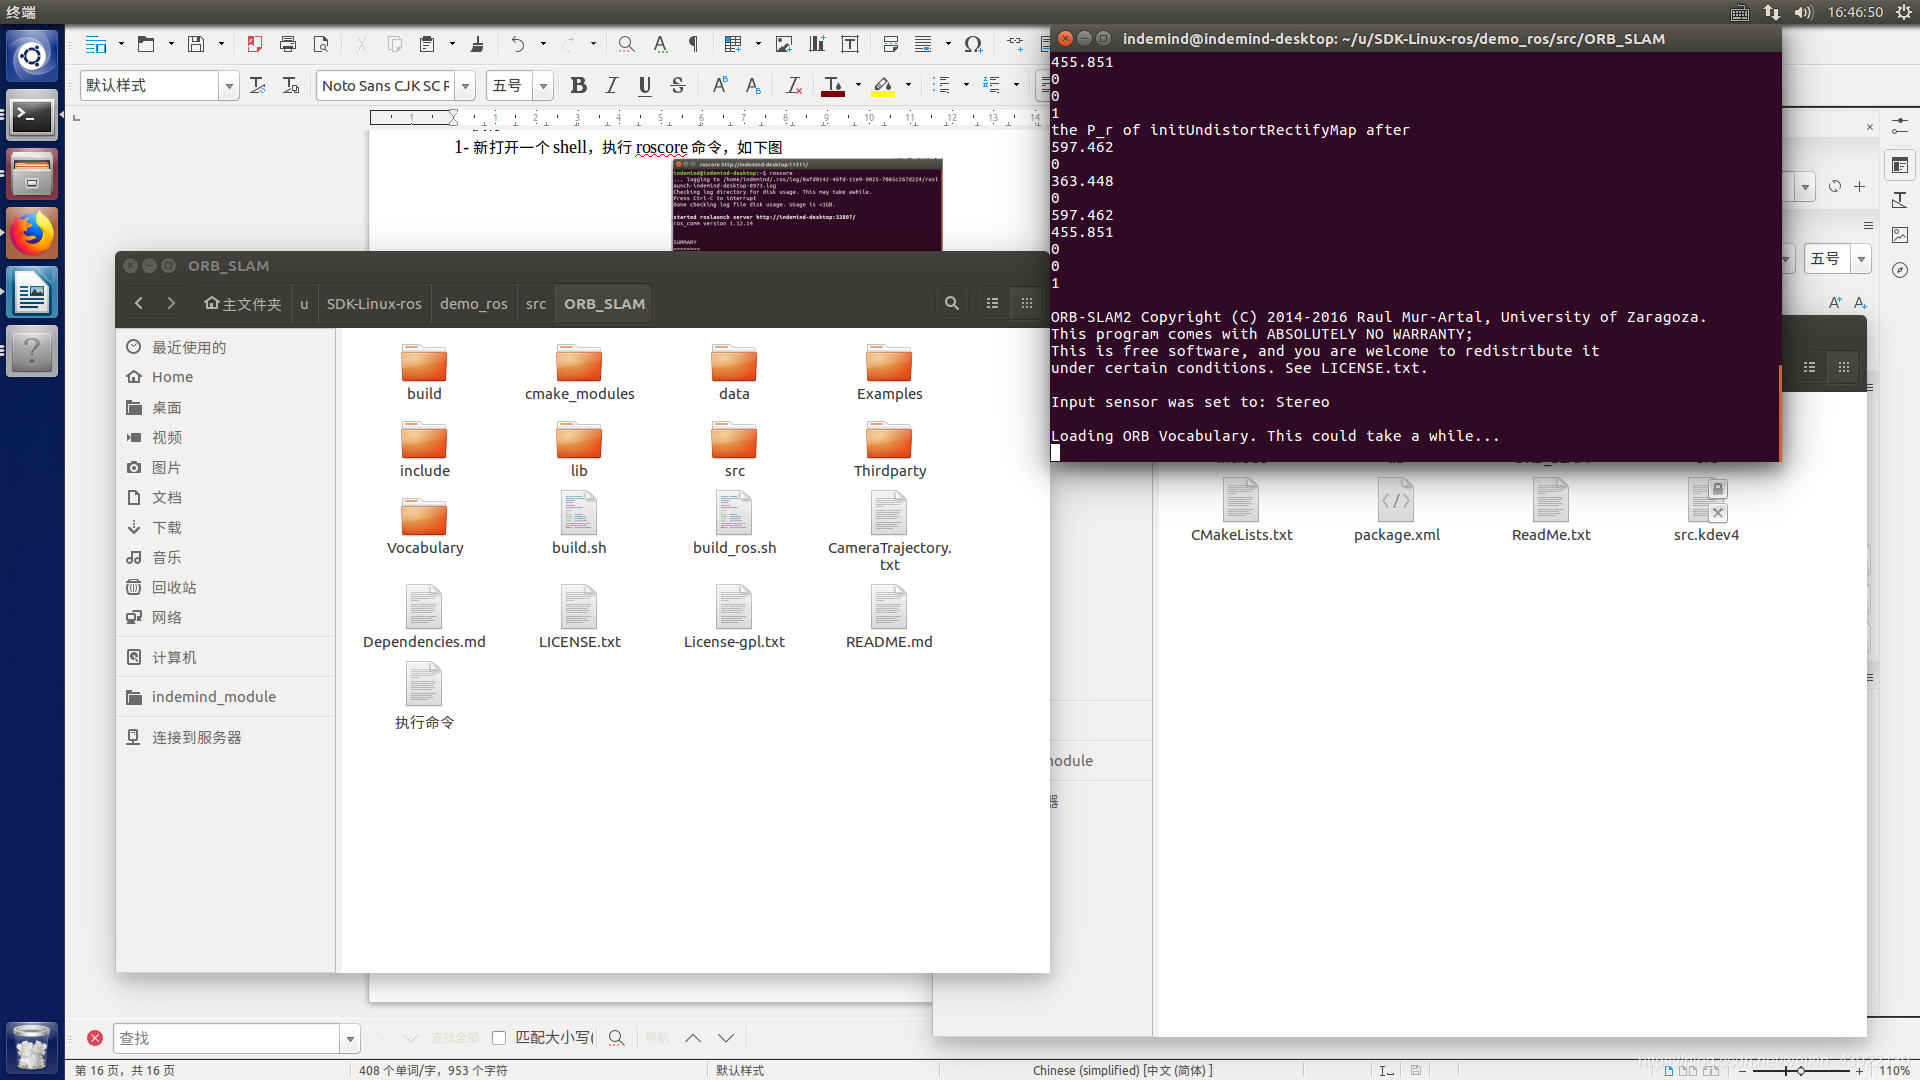Export document as PDF icon

[255, 44]
